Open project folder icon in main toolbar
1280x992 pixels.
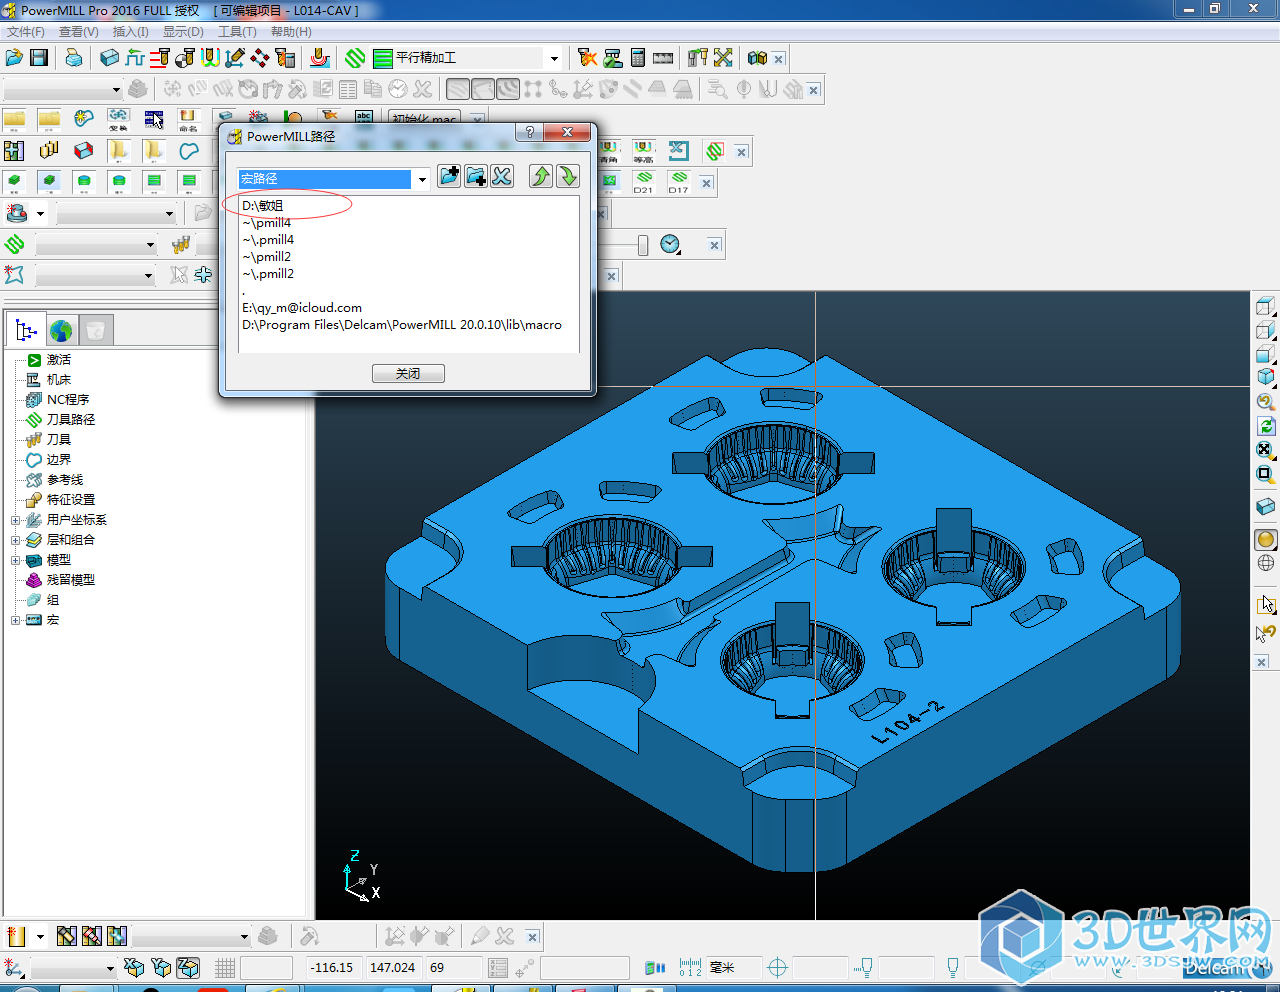[x=15, y=58]
